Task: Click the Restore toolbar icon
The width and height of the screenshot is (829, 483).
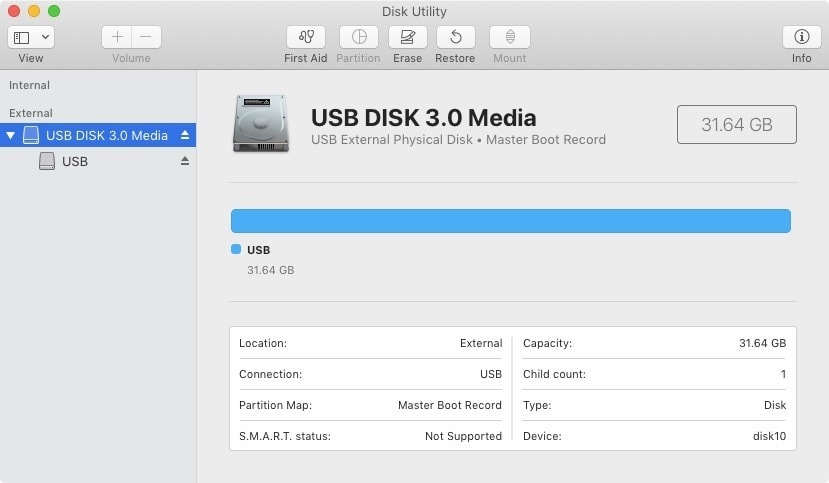Action: pos(455,37)
